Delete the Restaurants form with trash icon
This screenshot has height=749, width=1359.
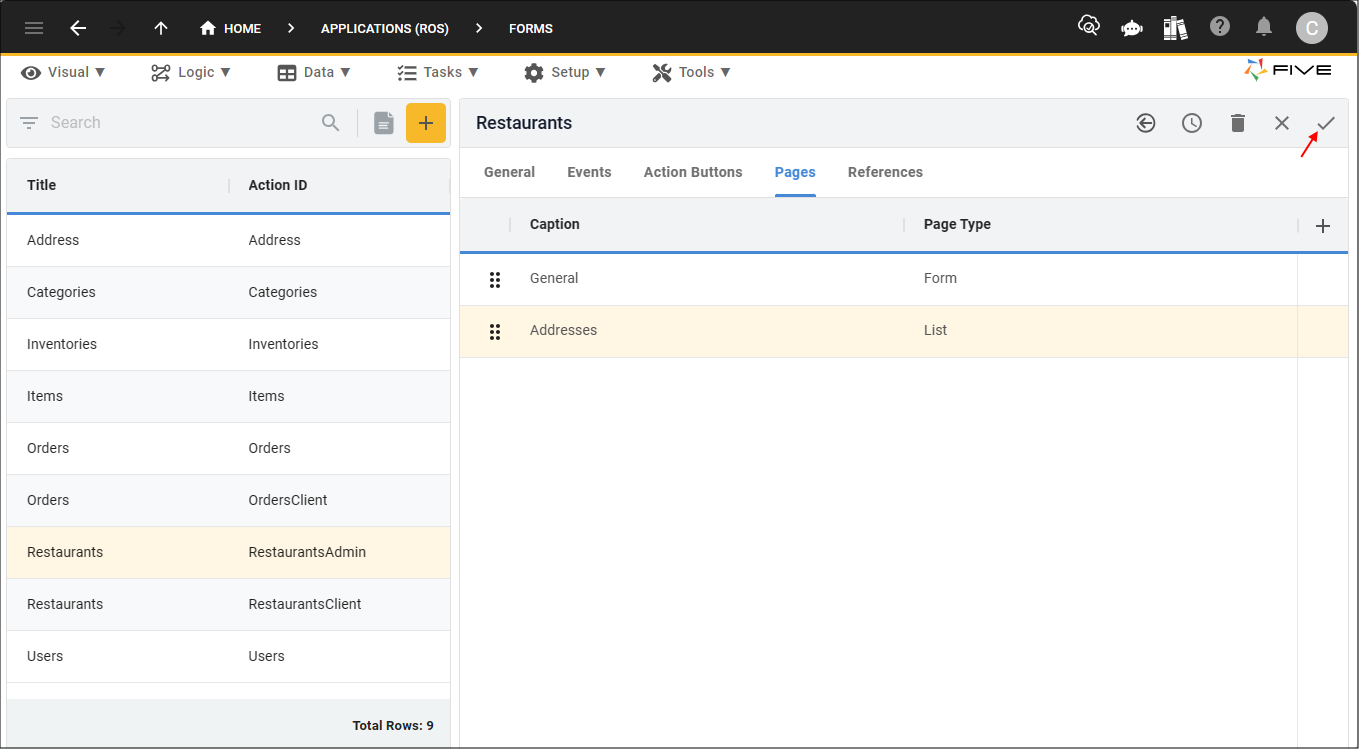pos(1238,123)
